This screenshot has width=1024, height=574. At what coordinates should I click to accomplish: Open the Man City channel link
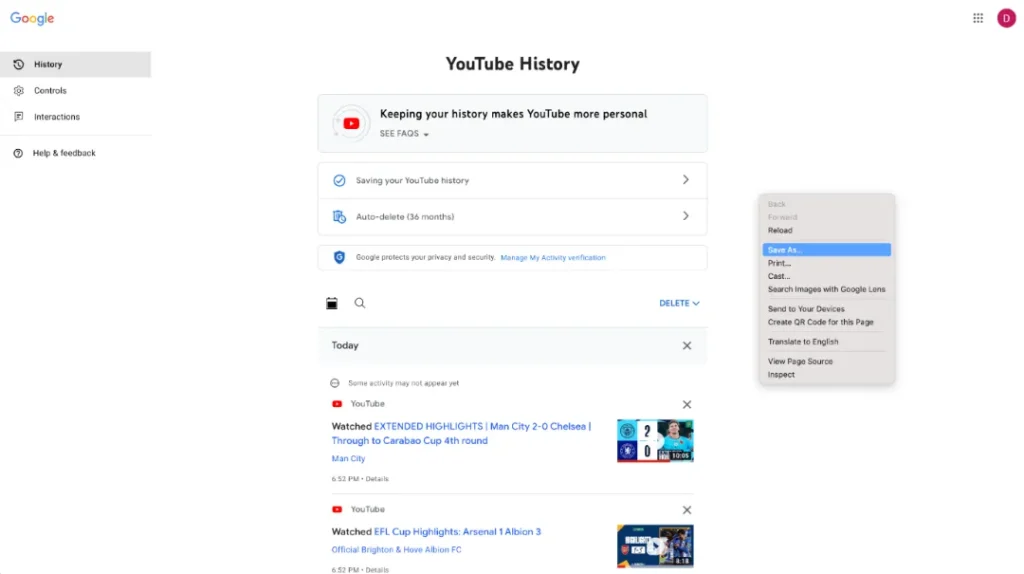[348, 459]
